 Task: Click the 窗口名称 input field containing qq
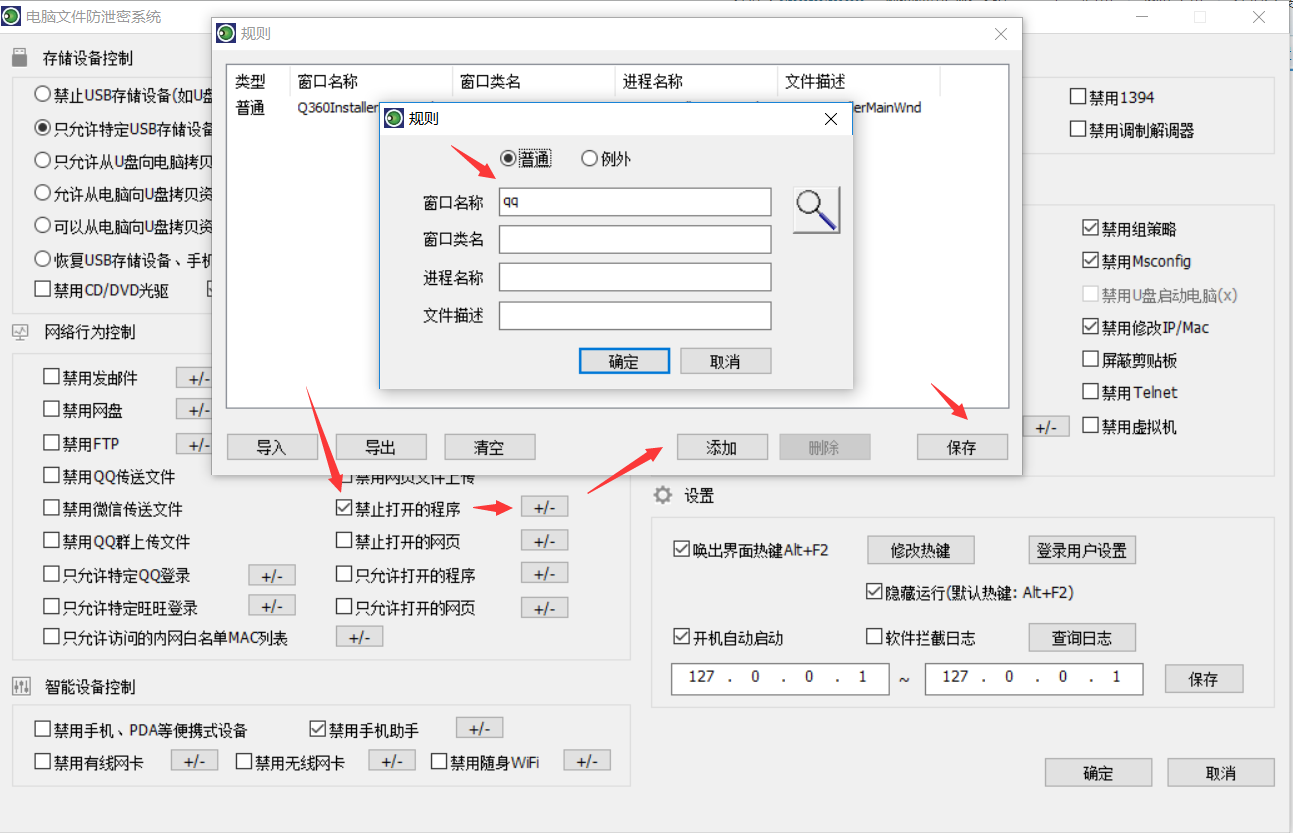[634, 202]
